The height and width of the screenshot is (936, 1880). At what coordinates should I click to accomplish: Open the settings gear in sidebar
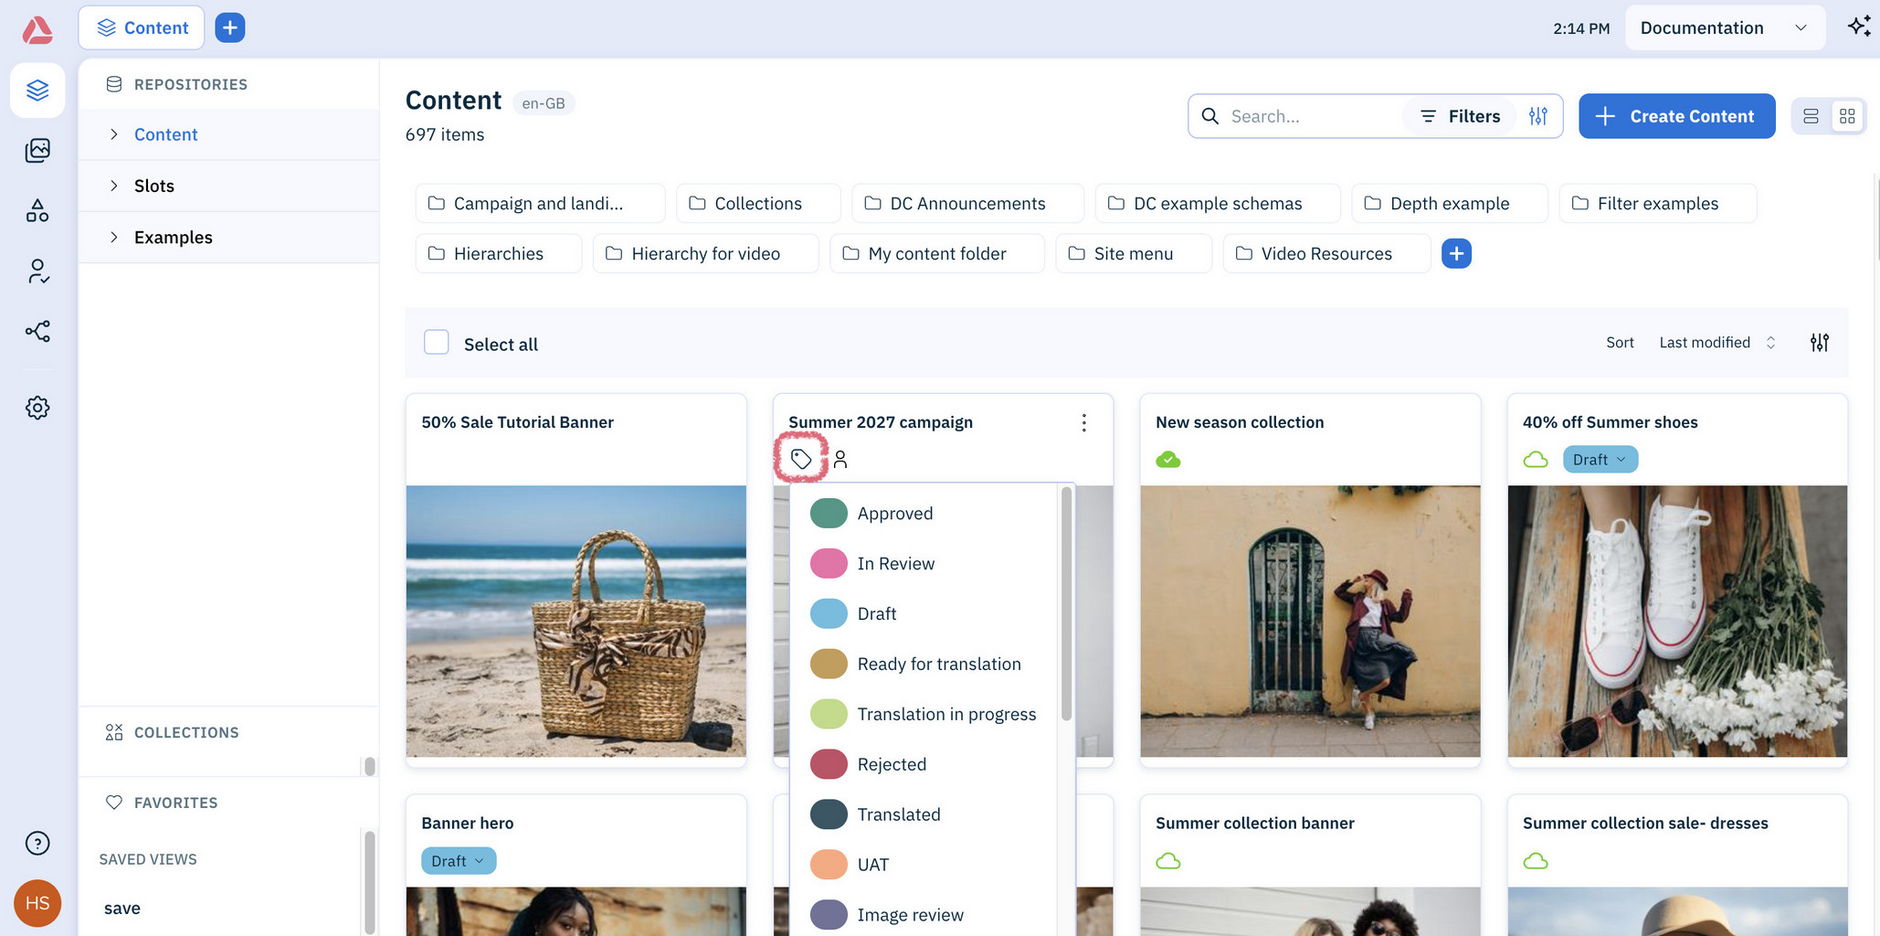[38, 407]
